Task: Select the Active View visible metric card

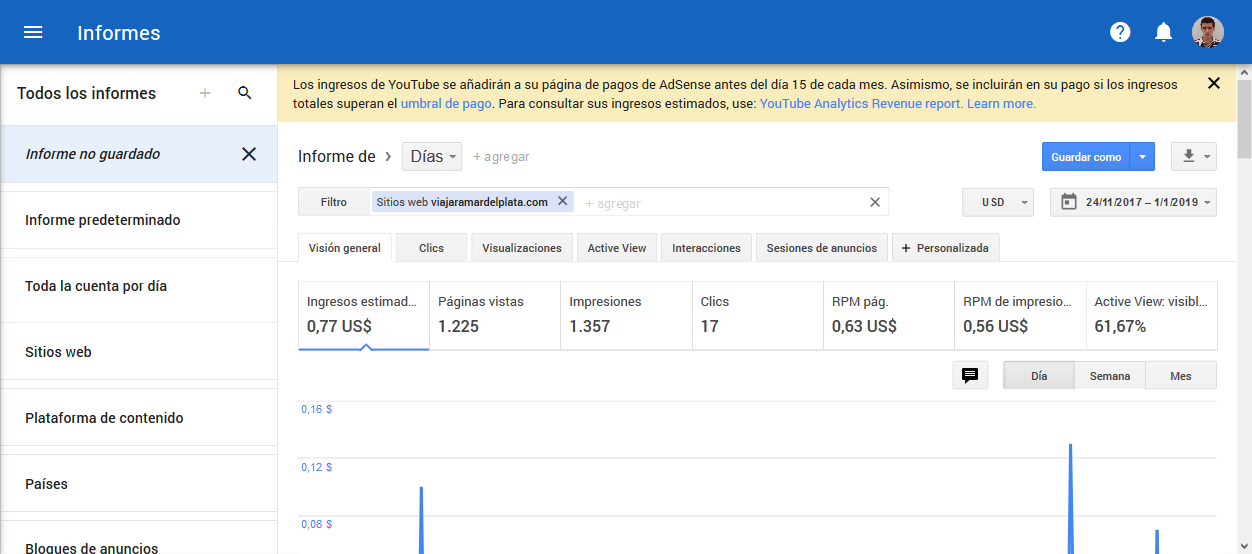Action: 1151,315
